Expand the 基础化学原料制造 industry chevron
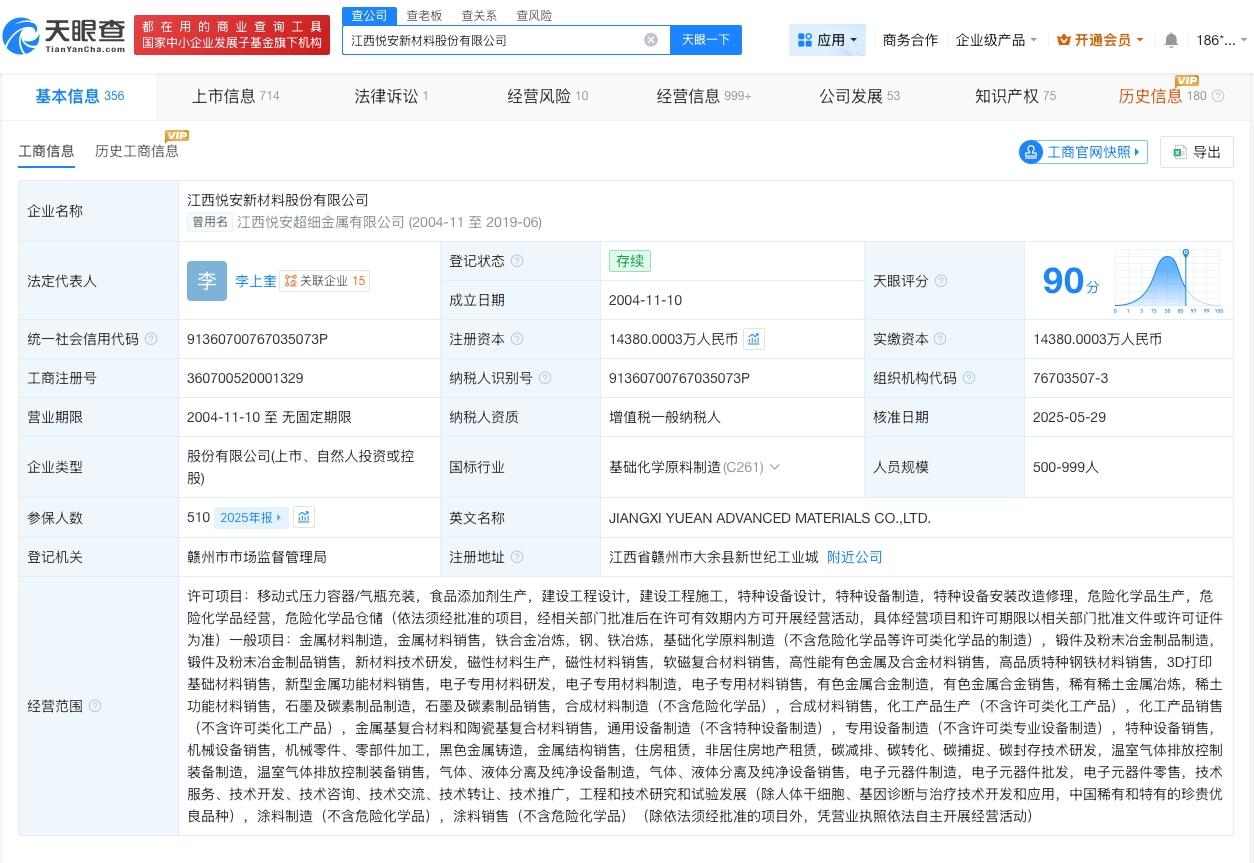The image size is (1254, 863). pos(774,467)
